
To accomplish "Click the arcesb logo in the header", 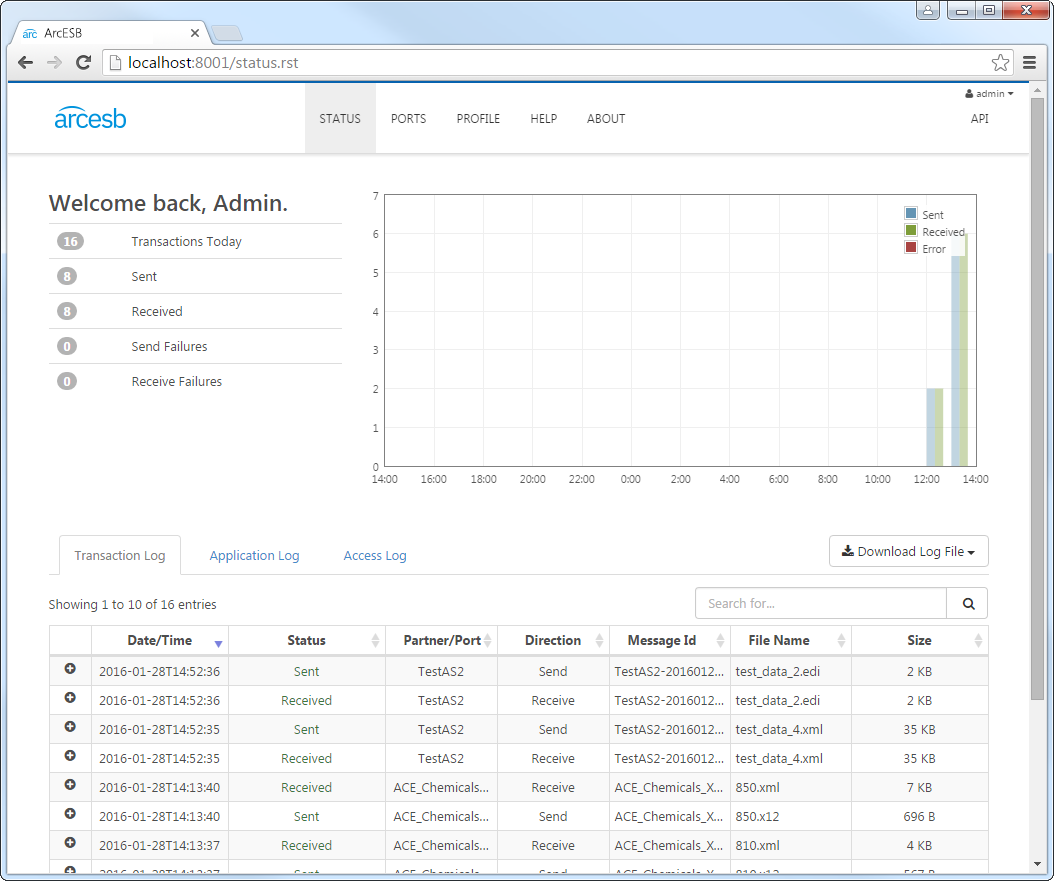I will (90, 117).
